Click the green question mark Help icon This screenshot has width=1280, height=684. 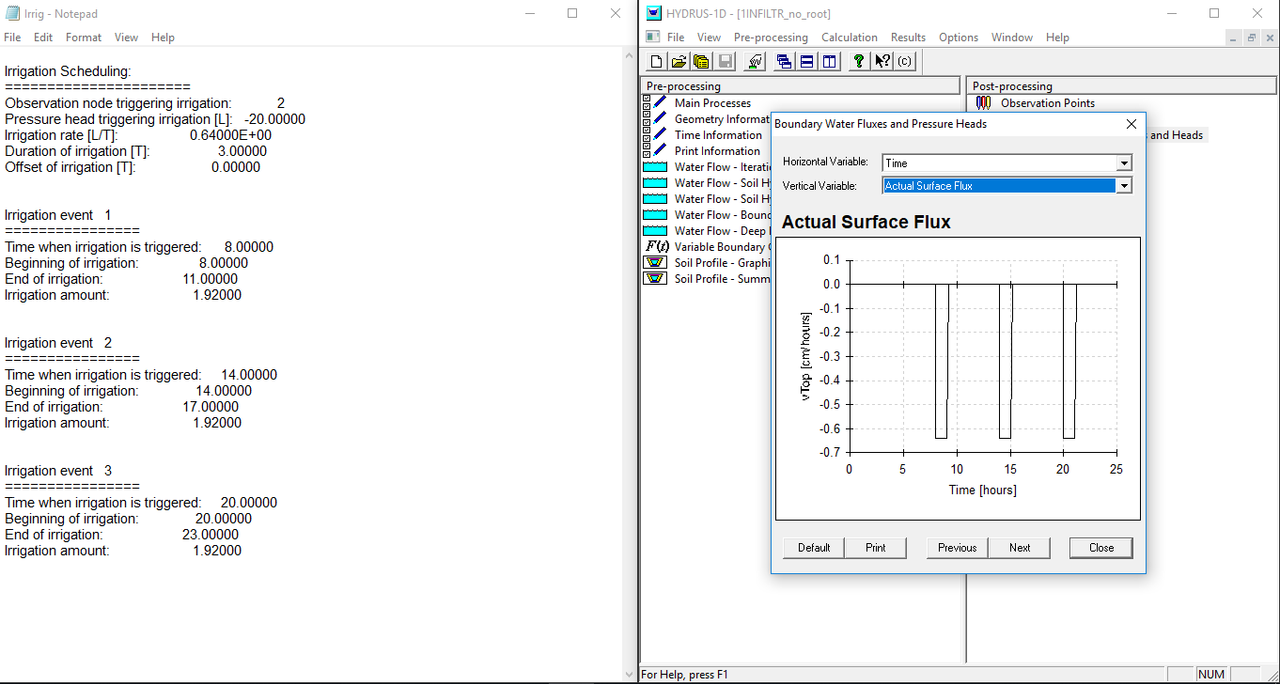pos(859,61)
